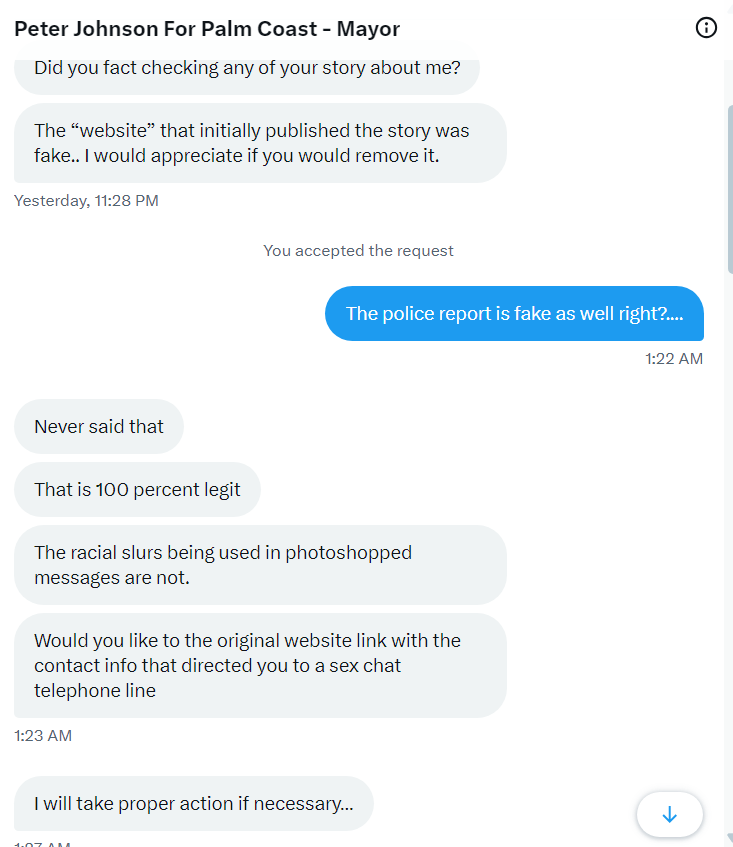
Task: Click the "That is 100 percent legit" bubble
Action: coord(137,490)
